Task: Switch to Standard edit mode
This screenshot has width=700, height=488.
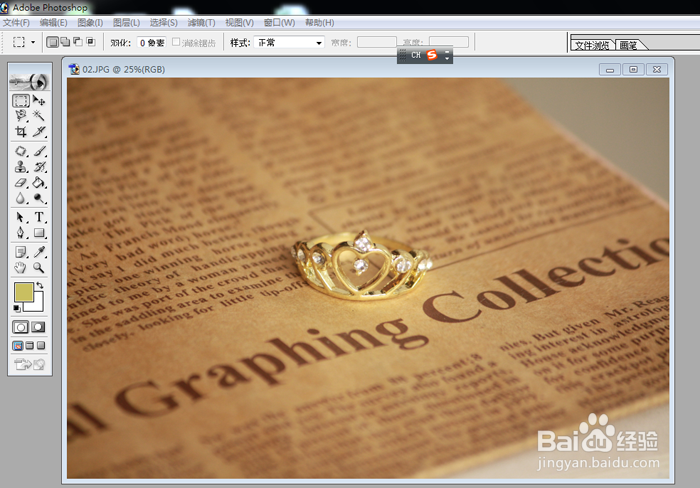Action: point(21,327)
